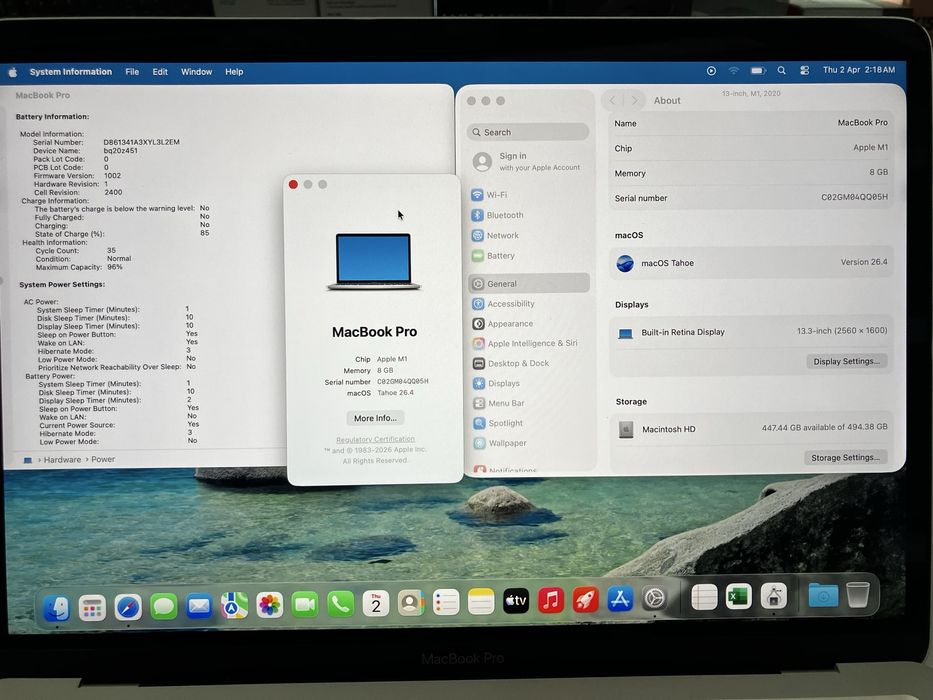The image size is (933, 700).
Task: Open FaceTime from the Dock
Action: 305,604
